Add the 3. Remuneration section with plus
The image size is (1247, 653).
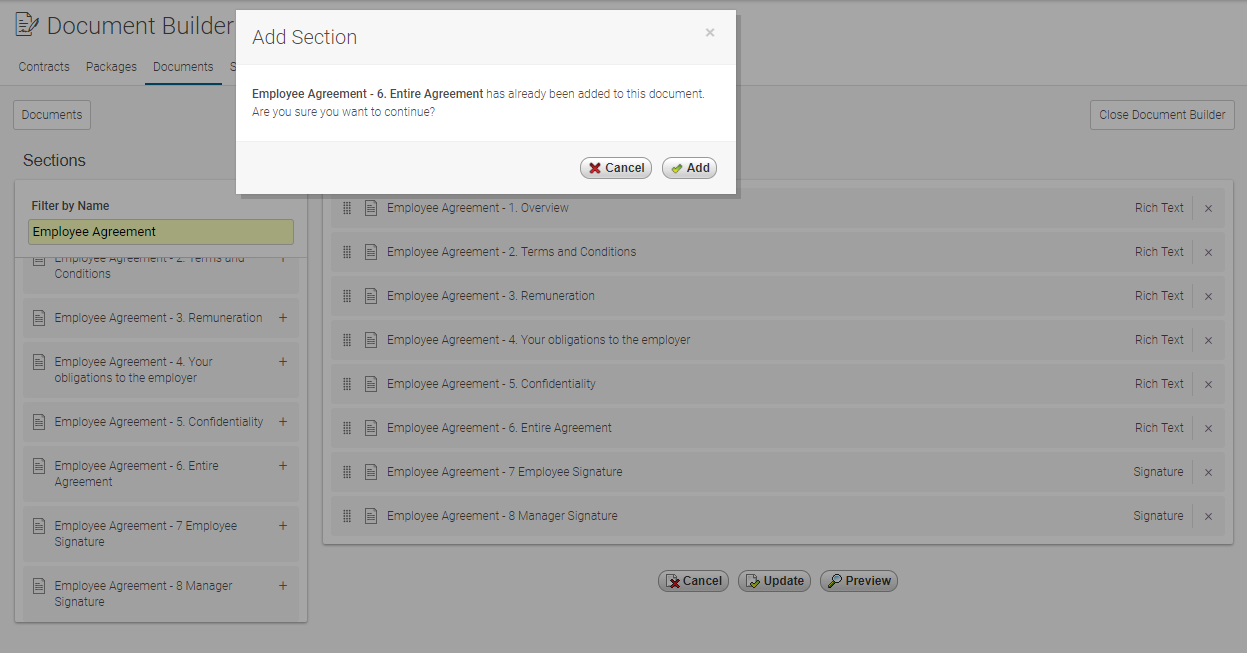pyautogui.click(x=283, y=318)
